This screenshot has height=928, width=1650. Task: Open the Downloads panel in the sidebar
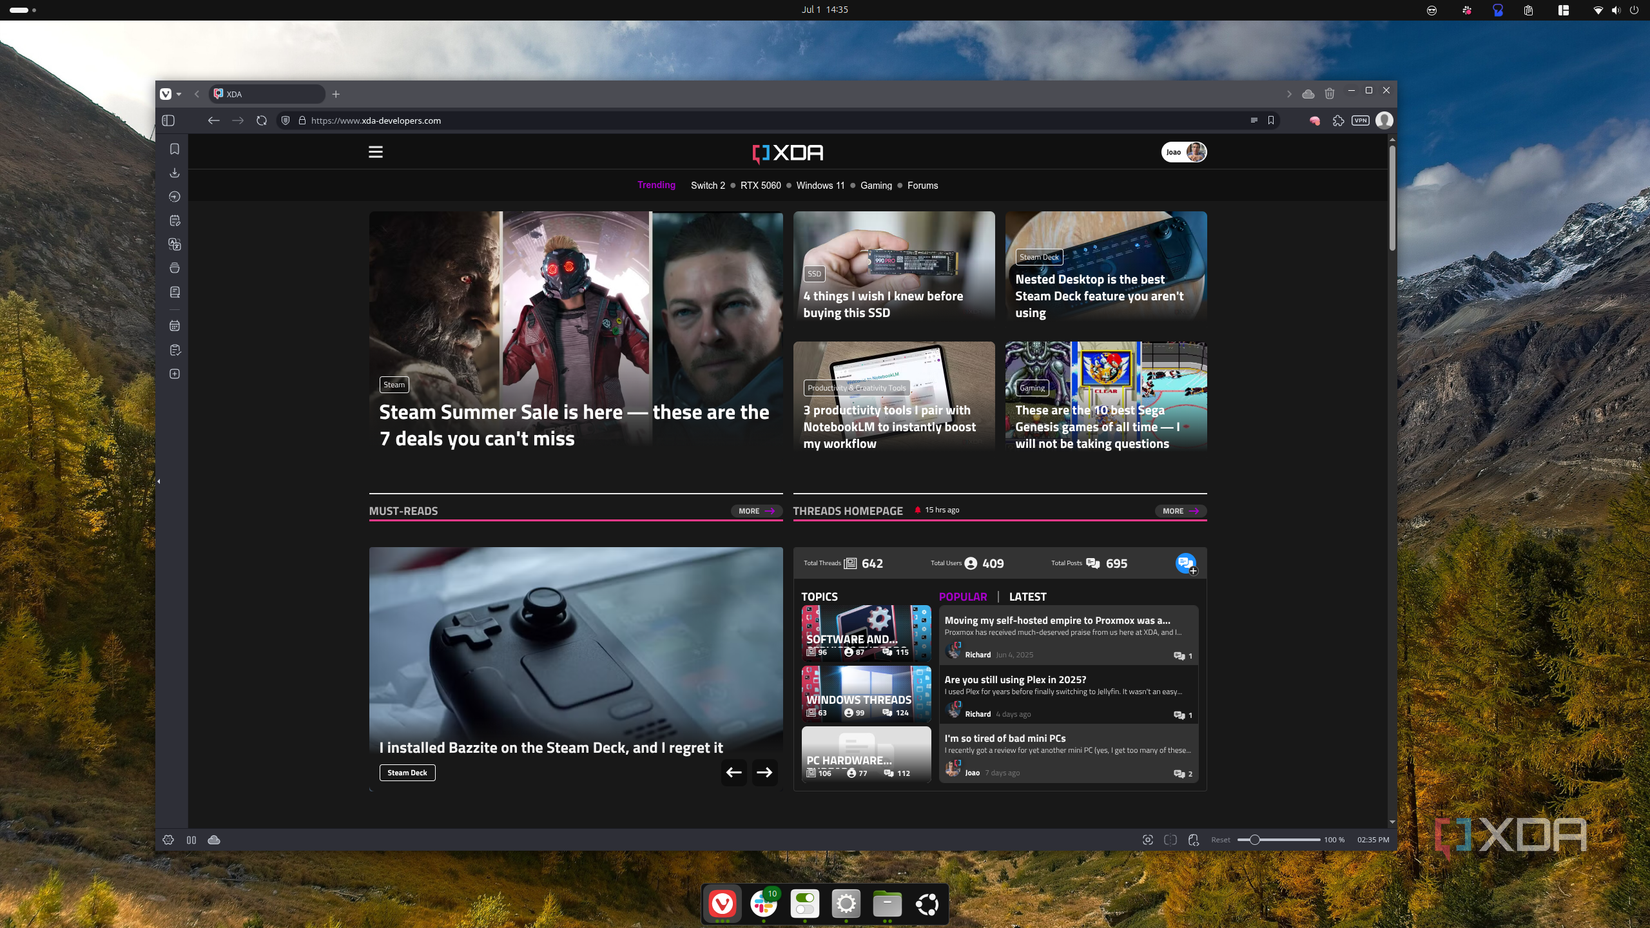pos(174,172)
